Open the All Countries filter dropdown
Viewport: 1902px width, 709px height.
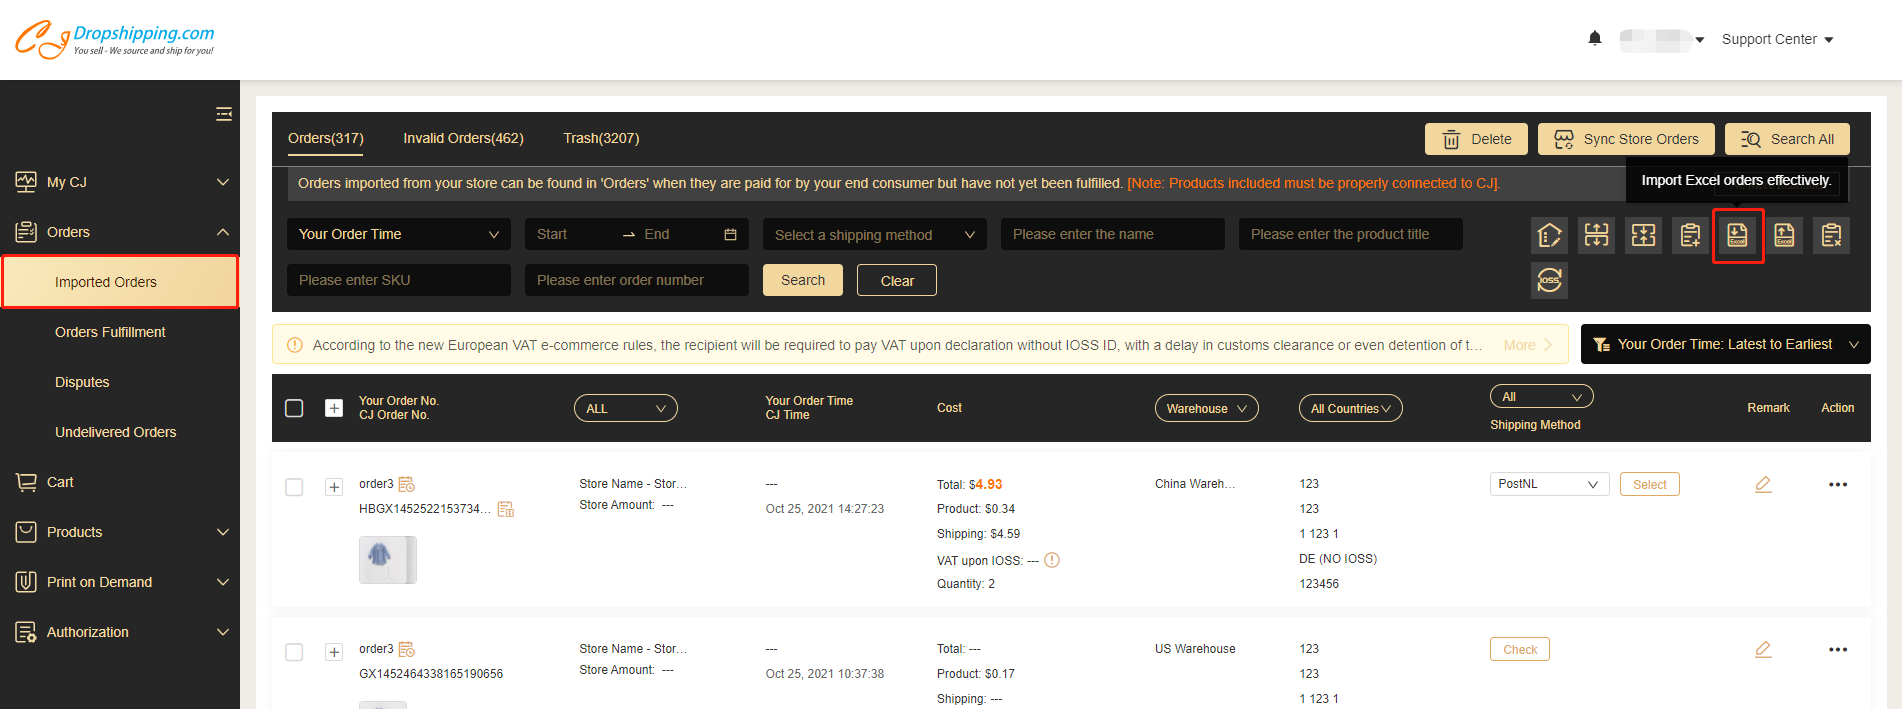click(x=1350, y=408)
